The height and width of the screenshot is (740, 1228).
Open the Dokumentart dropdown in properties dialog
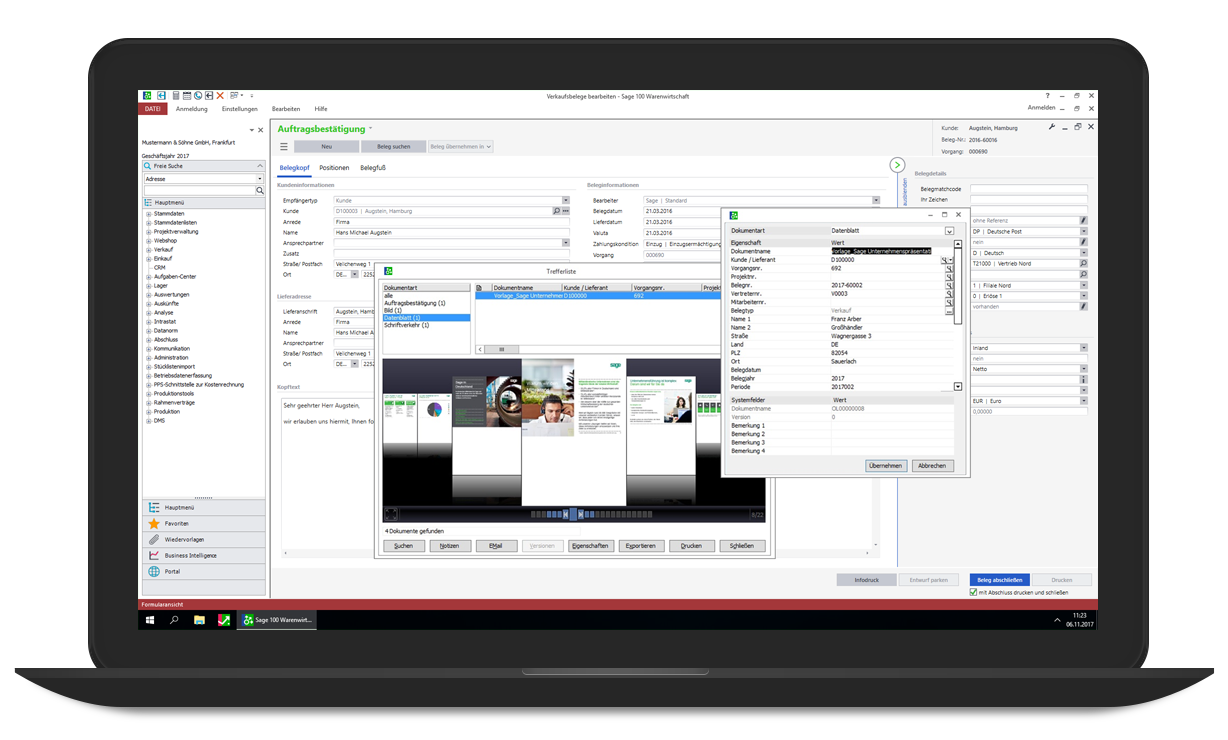pyautogui.click(x=948, y=231)
